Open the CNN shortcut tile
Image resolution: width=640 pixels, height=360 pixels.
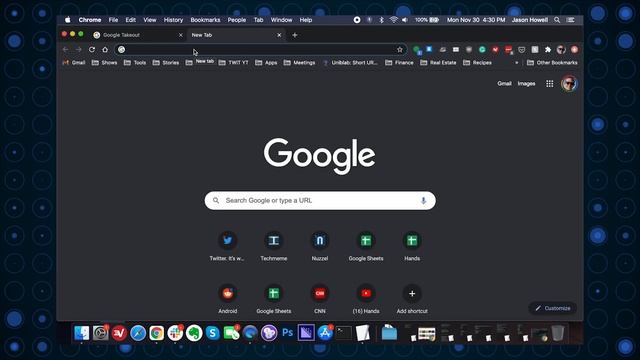tap(320, 299)
